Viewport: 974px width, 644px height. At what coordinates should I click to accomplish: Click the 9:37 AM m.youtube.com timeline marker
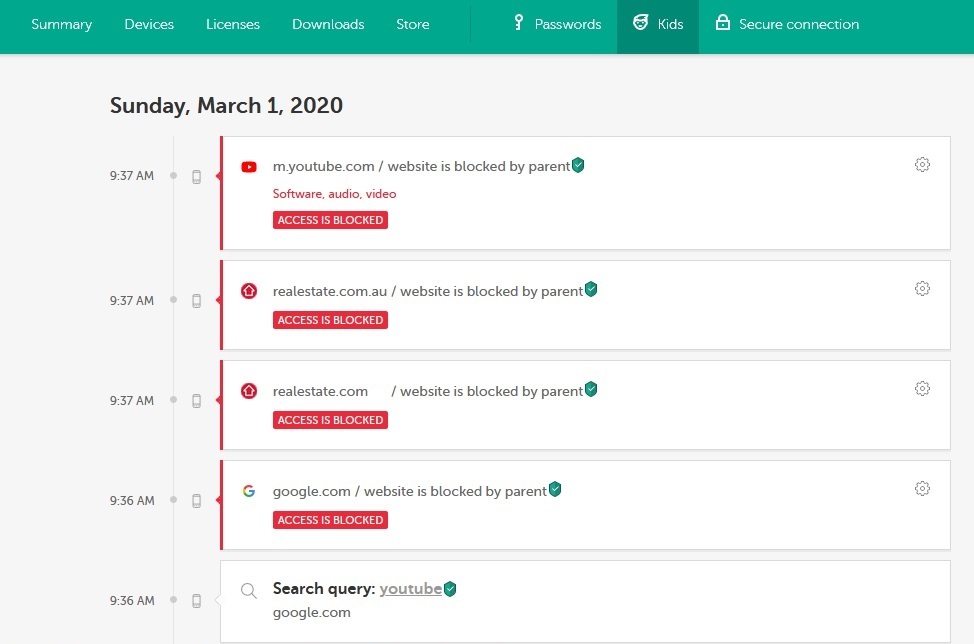click(173, 176)
